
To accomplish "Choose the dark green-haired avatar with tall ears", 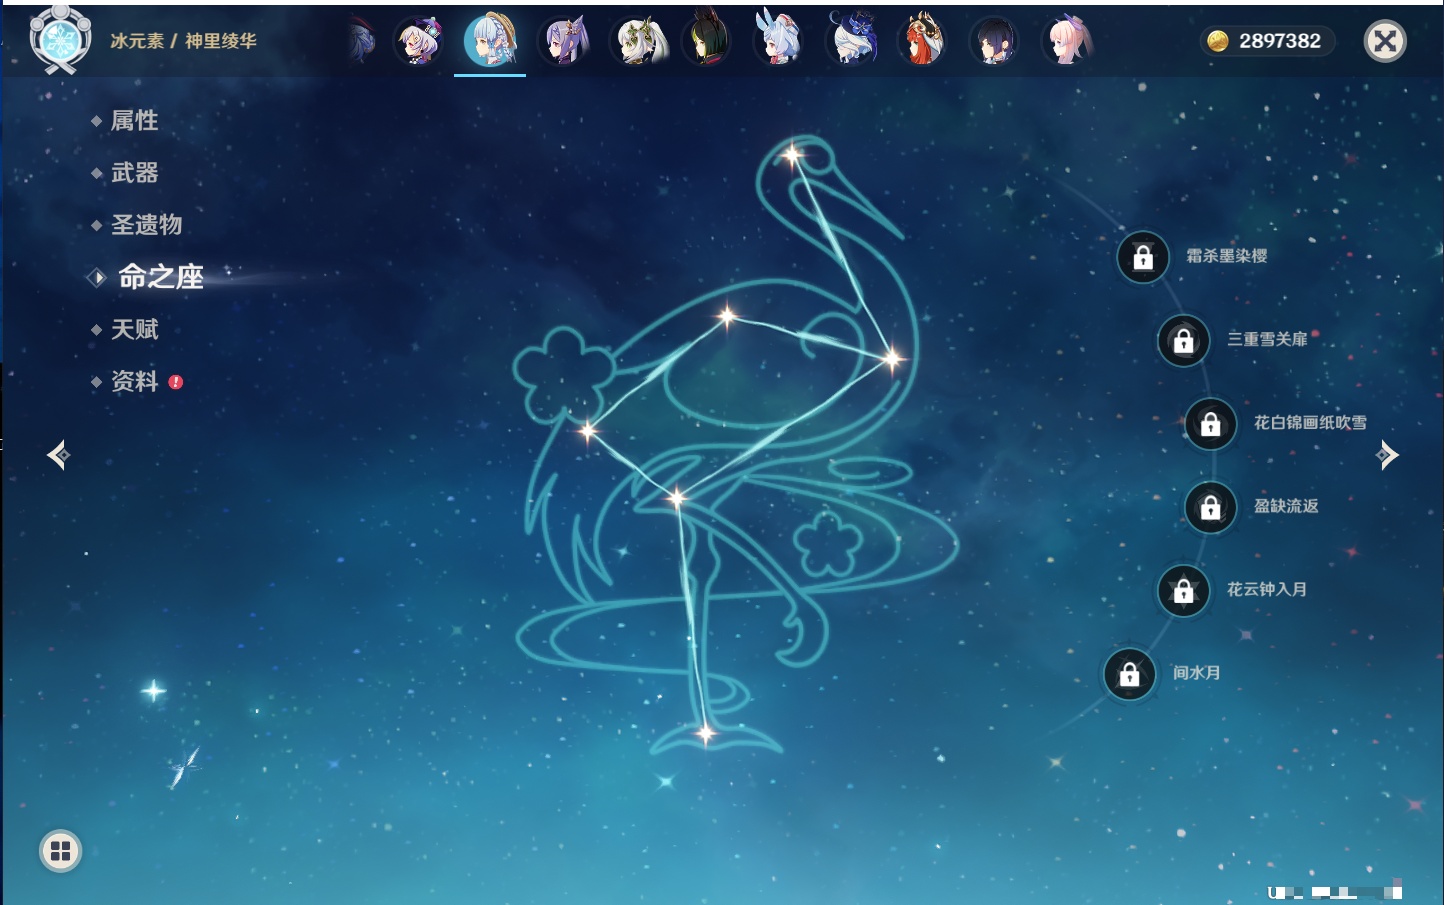I will click(707, 41).
